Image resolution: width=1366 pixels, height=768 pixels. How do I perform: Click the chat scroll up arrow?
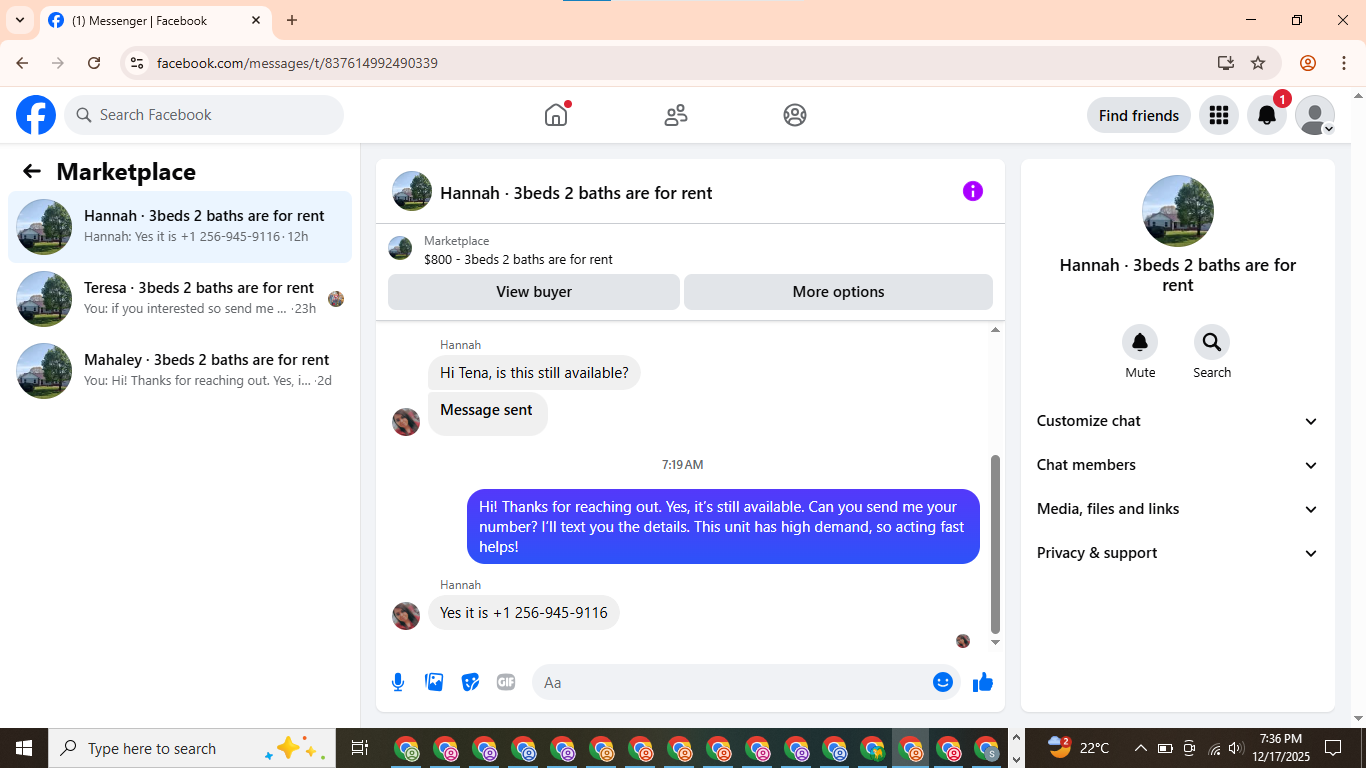click(x=995, y=330)
